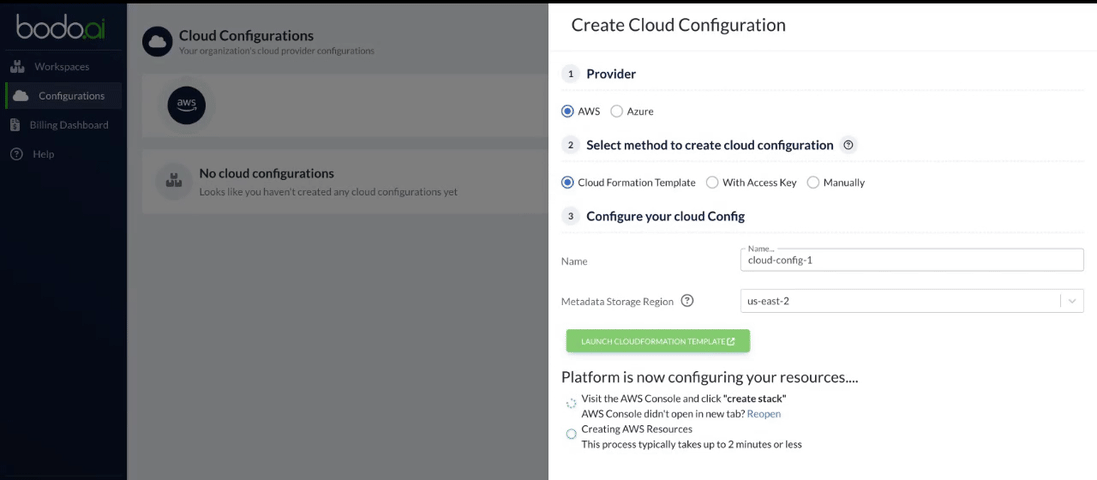Image resolution: width=1097 pixels, height=480 pixels.
Task: Choose the Manually creation method
Action: tap(813, 183)
